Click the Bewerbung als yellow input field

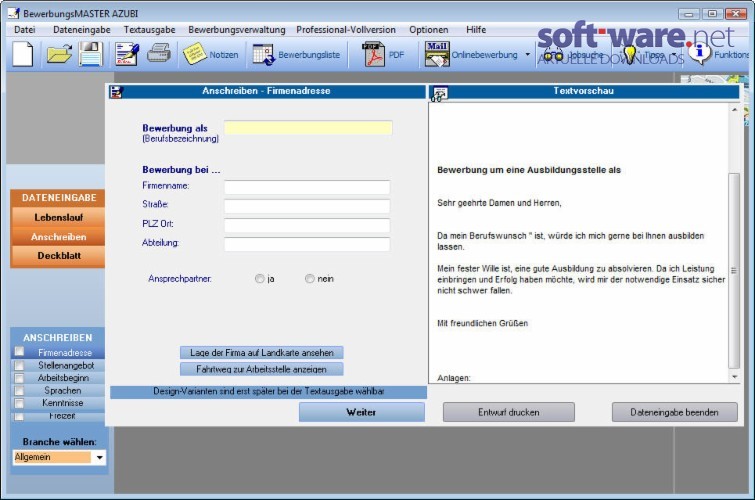(x=308, y=128)
